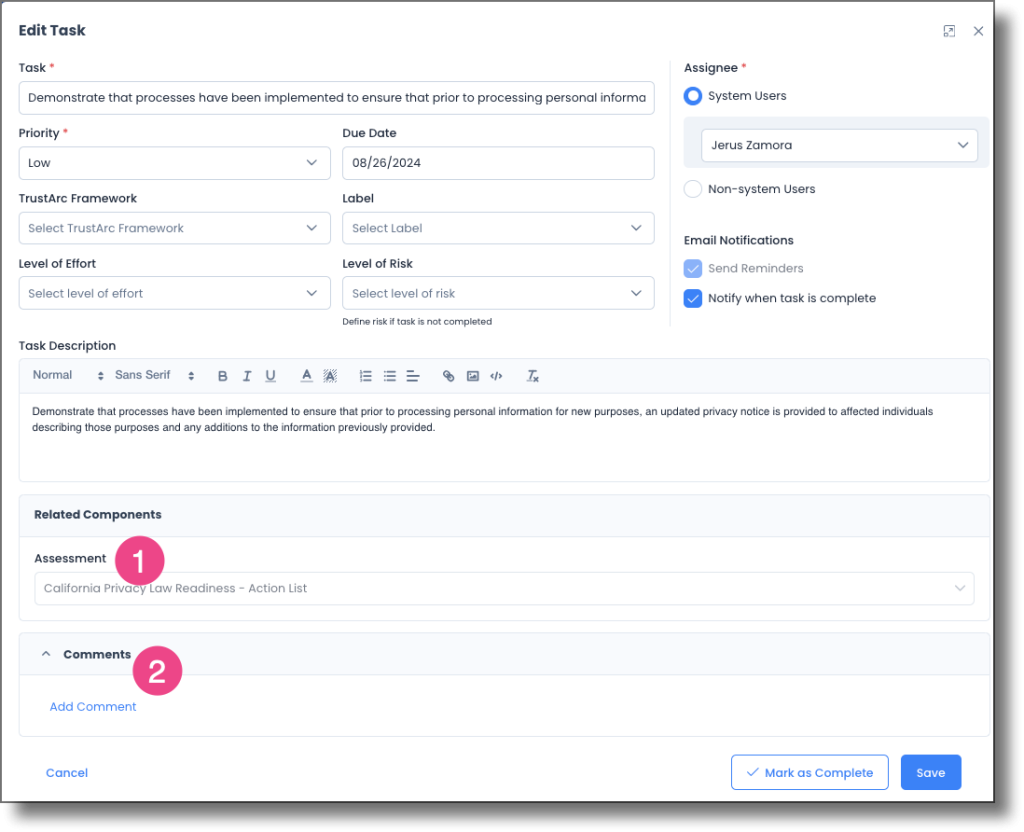Viewport: 1024px width, 832px height.
Task: Insert a bullet list in the description
Action: pyautogui.click(x=389, y=375)
